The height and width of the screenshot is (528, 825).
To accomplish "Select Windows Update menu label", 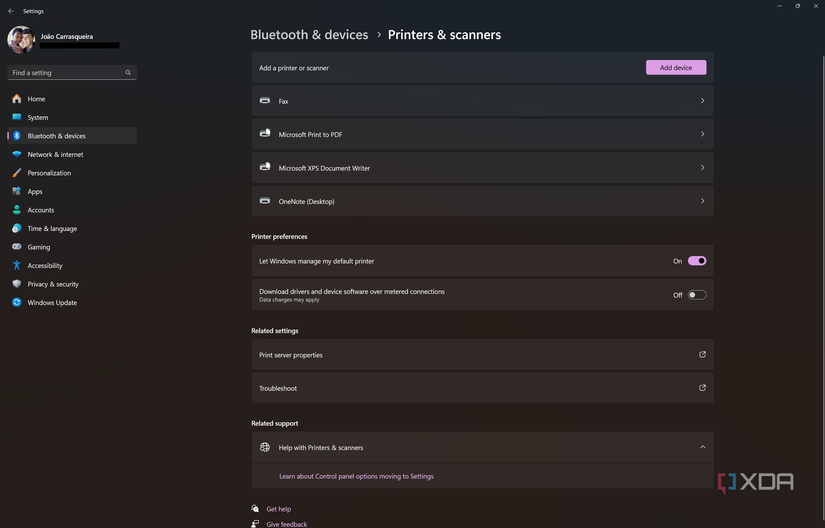I will 52,303.
